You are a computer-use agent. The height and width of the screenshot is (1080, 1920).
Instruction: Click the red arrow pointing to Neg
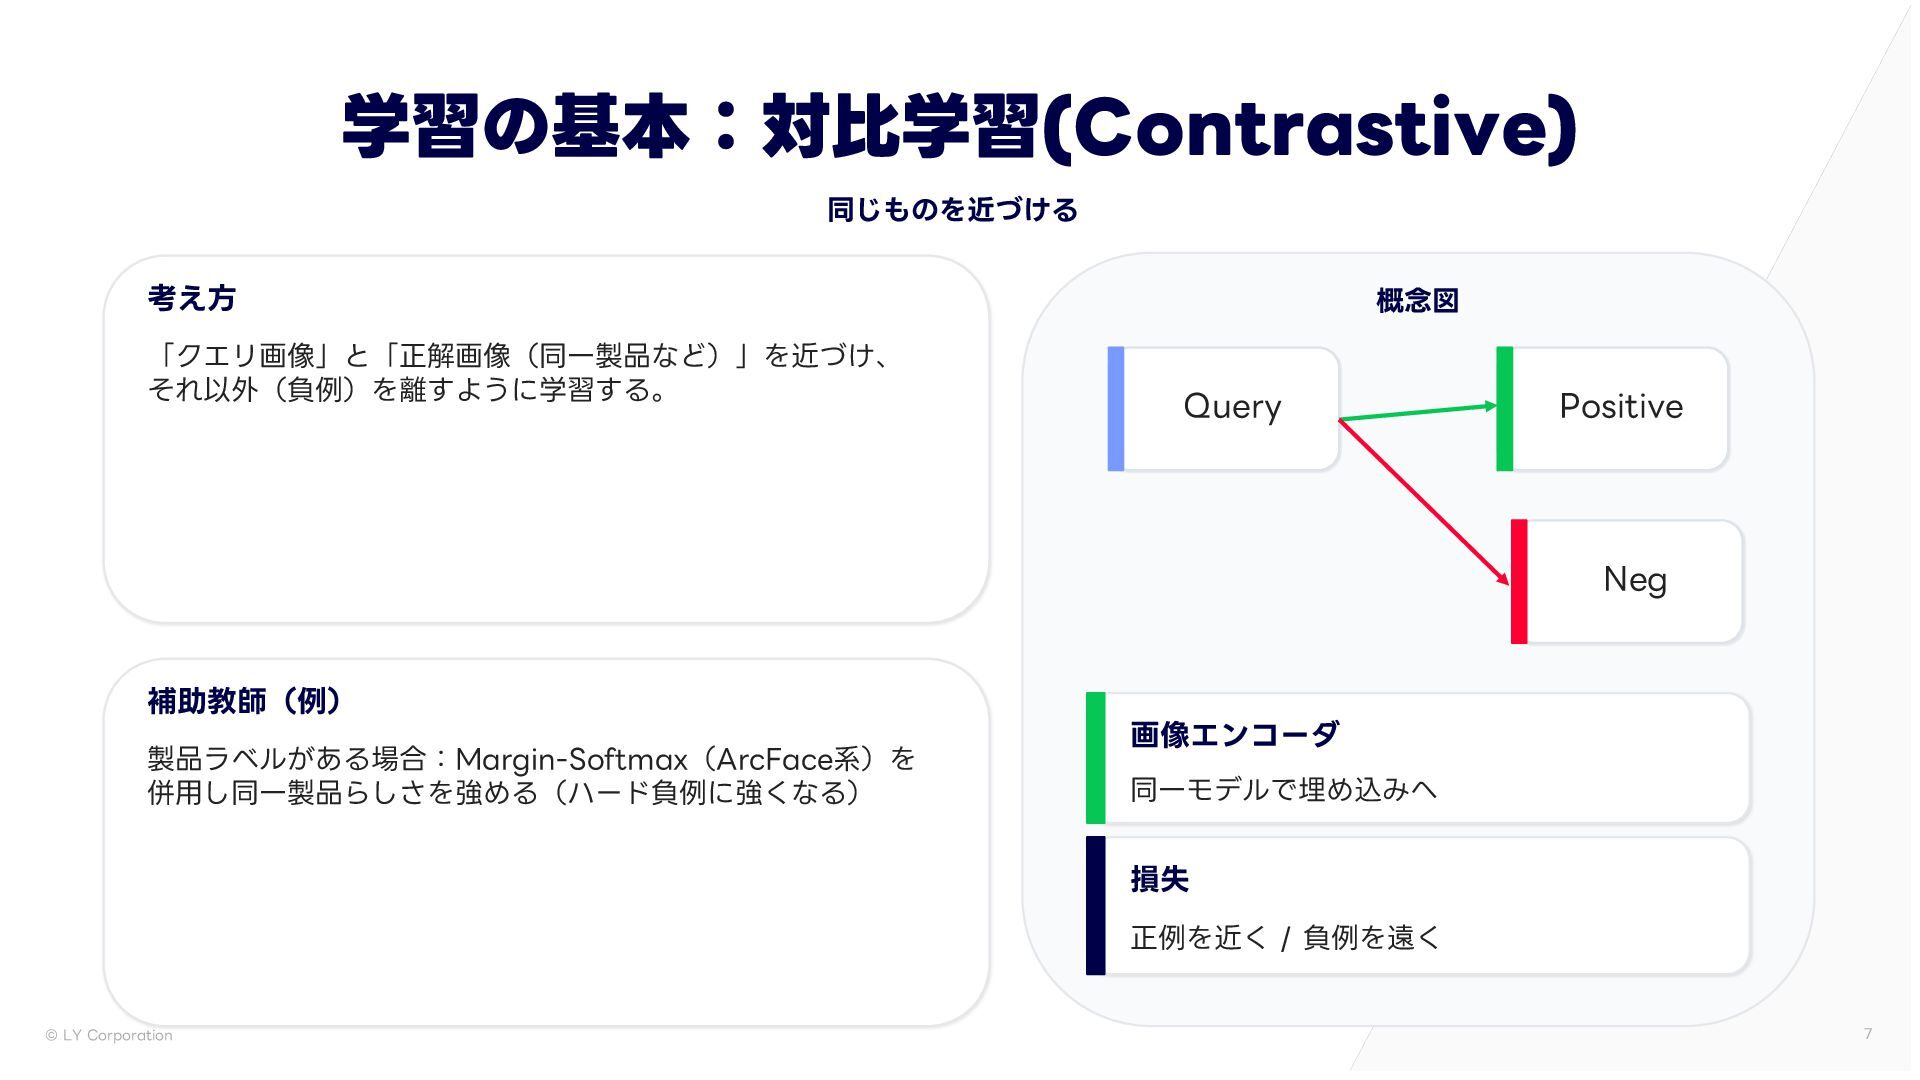tap(1424, 502)
